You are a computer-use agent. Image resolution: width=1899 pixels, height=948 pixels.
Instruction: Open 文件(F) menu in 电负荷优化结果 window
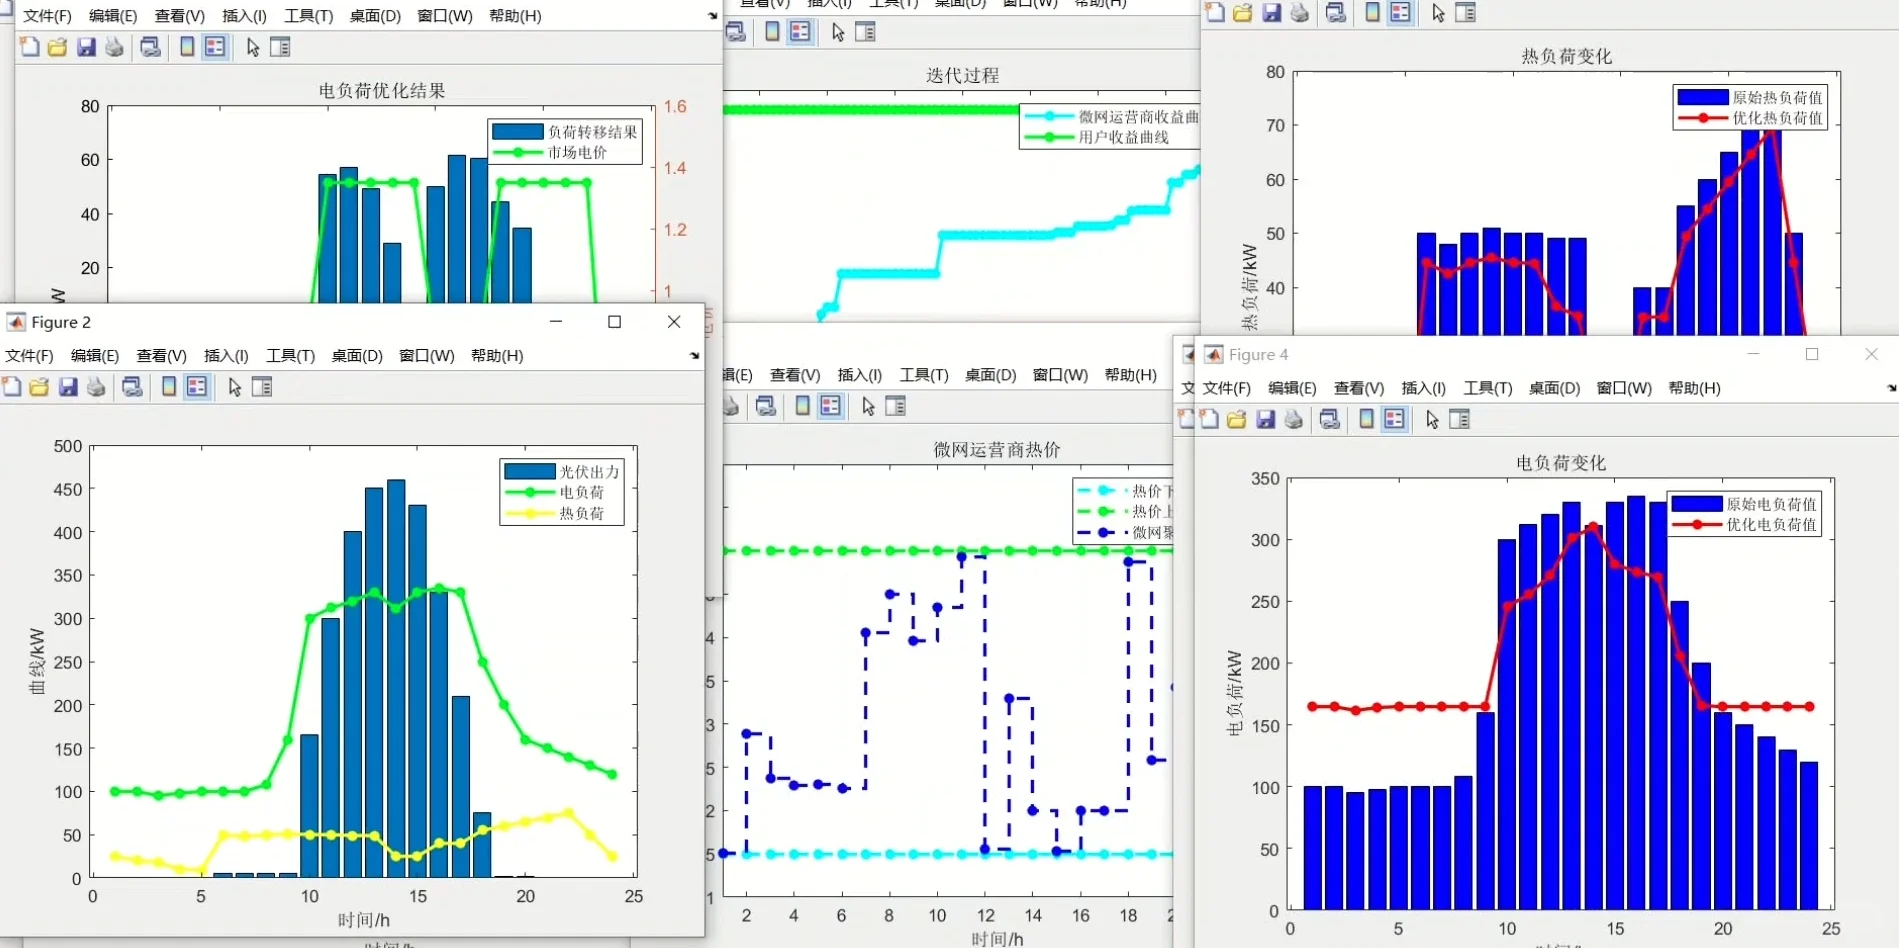pos(47,16)
